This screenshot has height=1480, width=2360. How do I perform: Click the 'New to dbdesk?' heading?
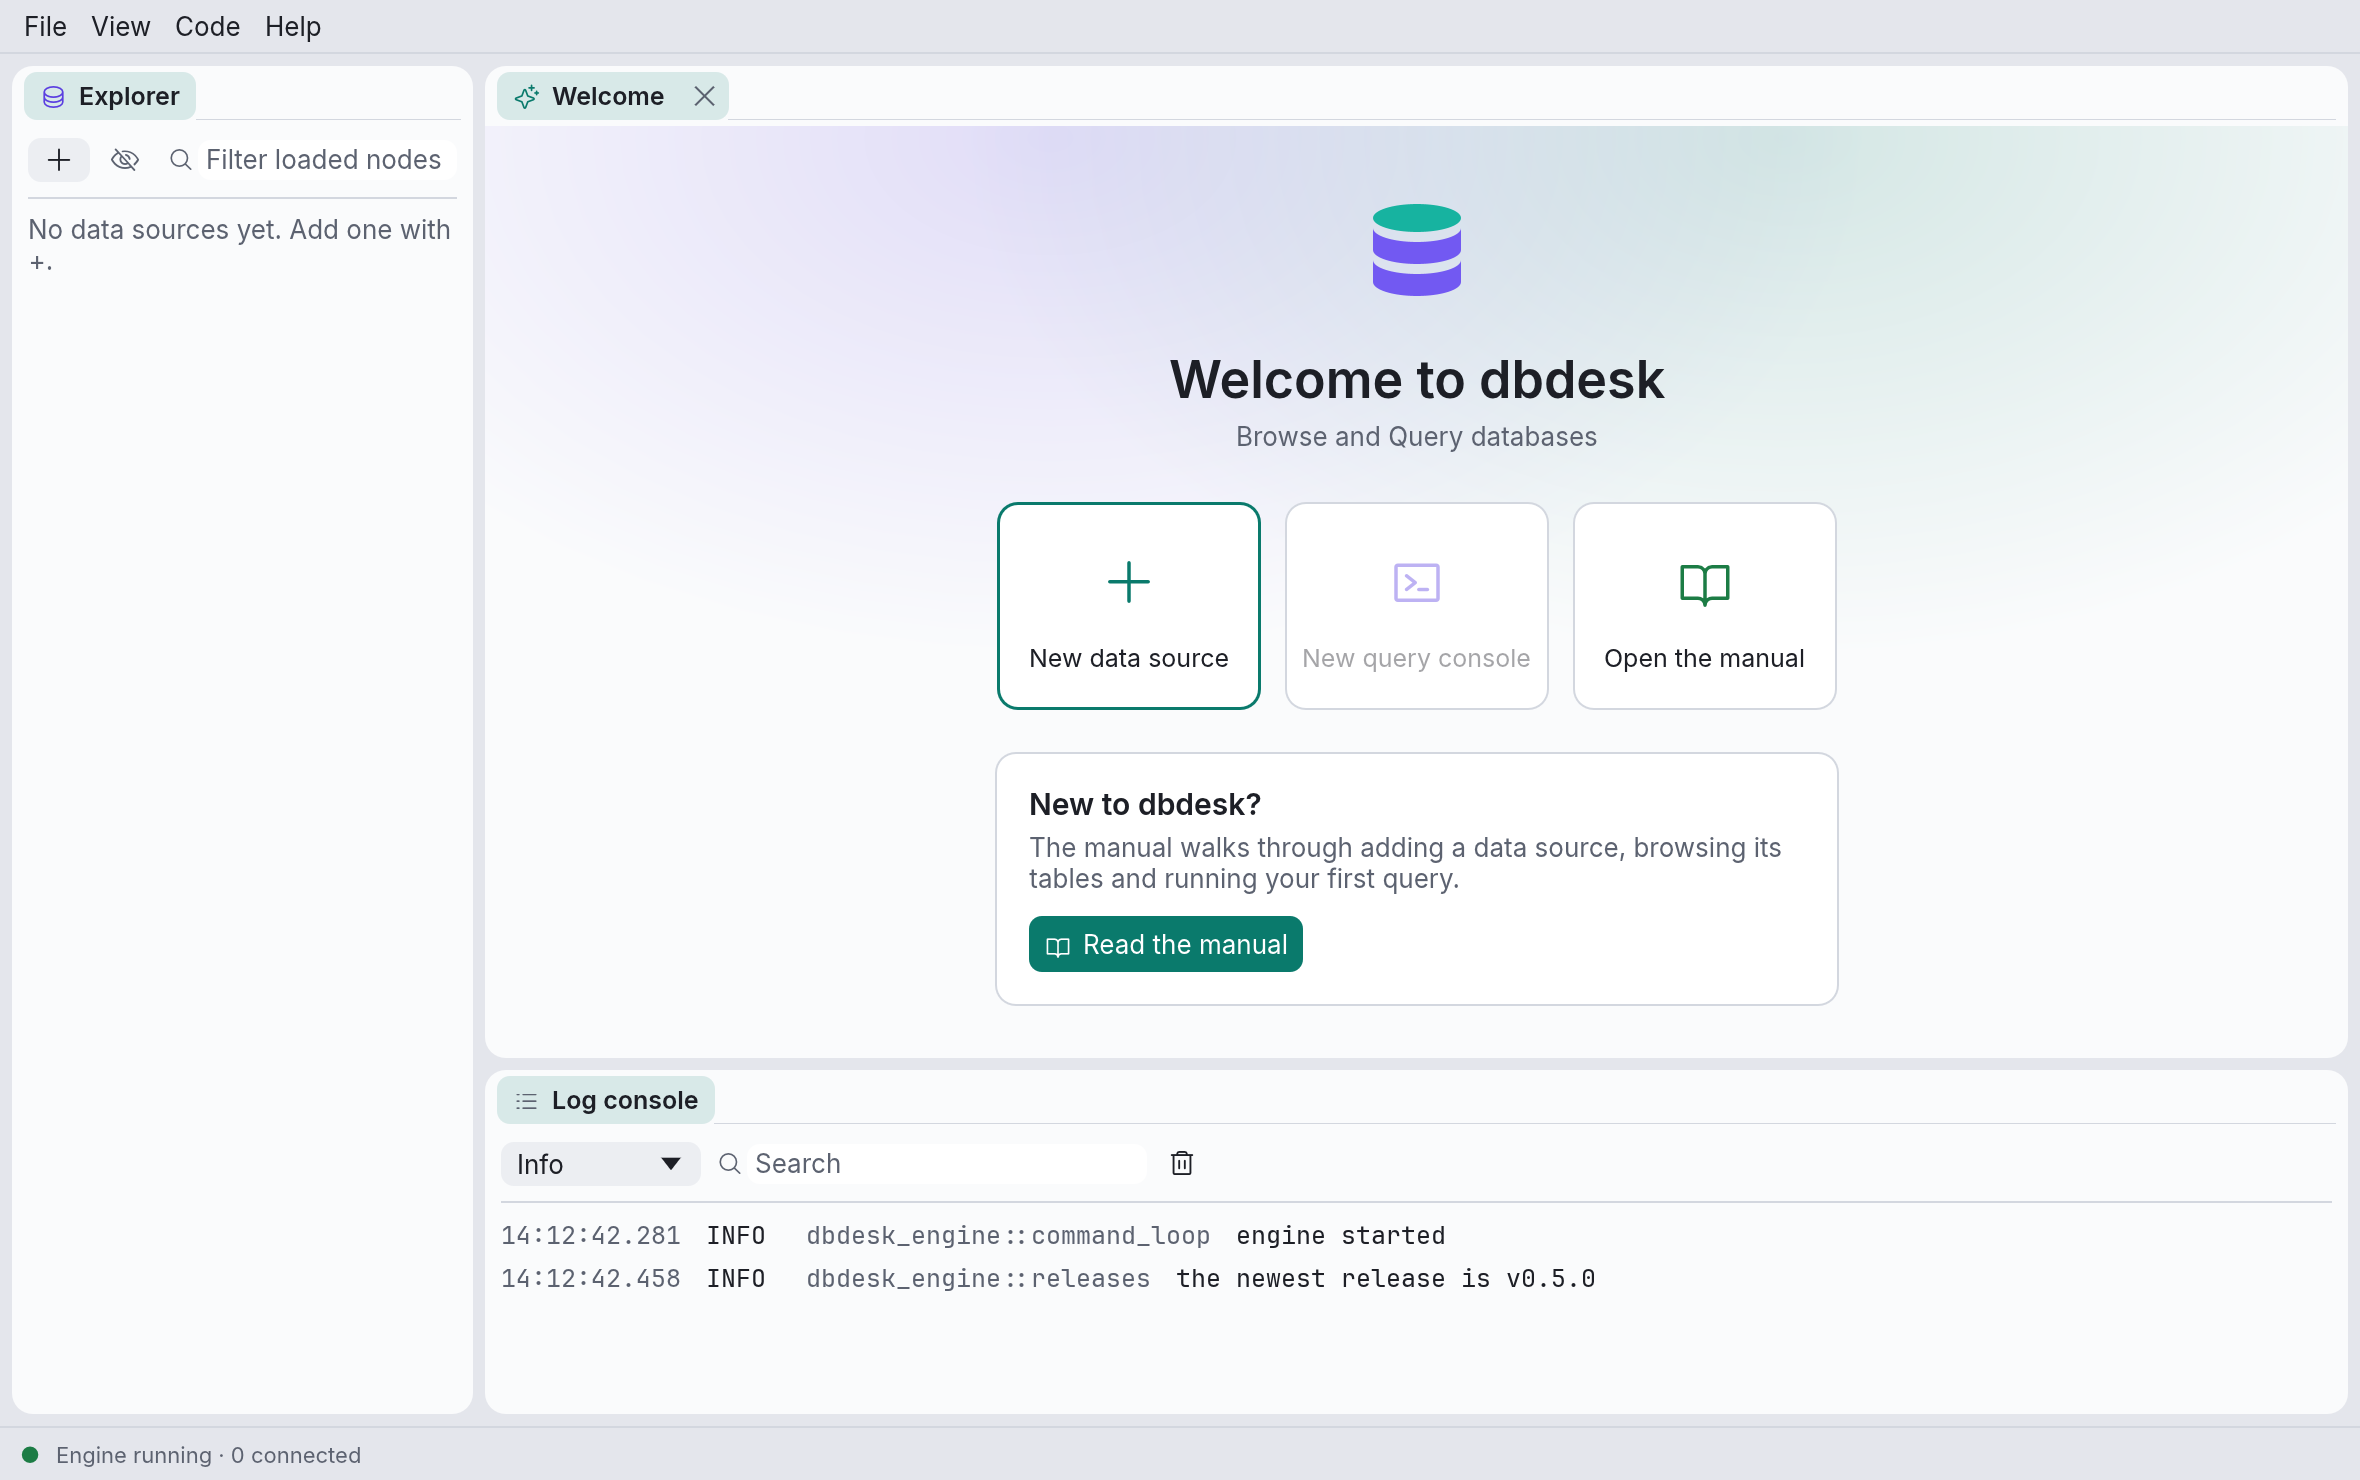(x=1145, y=804)
